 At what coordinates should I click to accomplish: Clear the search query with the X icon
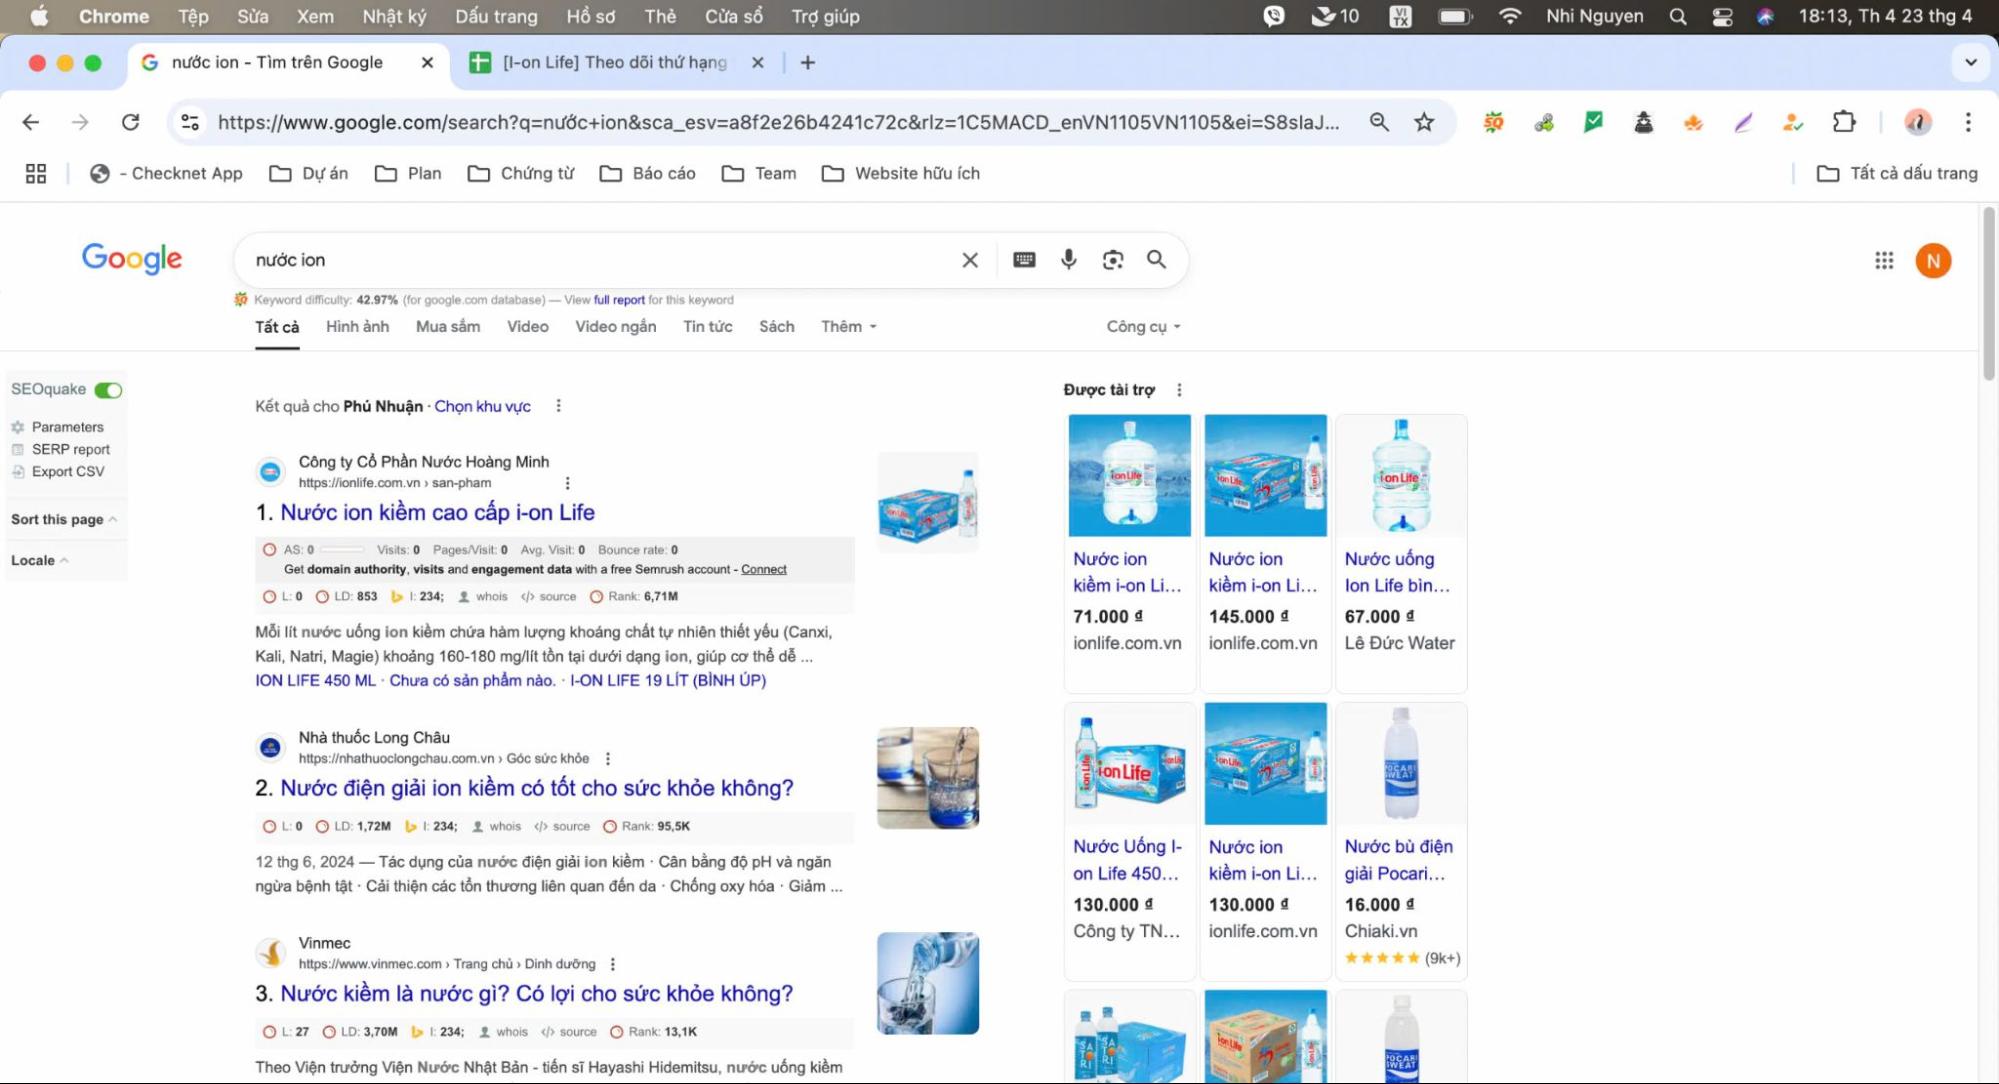pyautogui.click(x=970, y=260)
